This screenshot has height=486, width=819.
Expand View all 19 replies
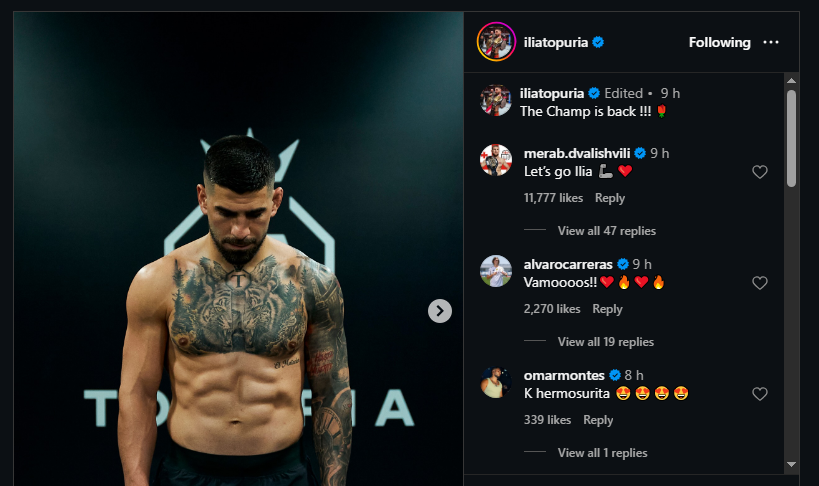(x=606, y=342)
